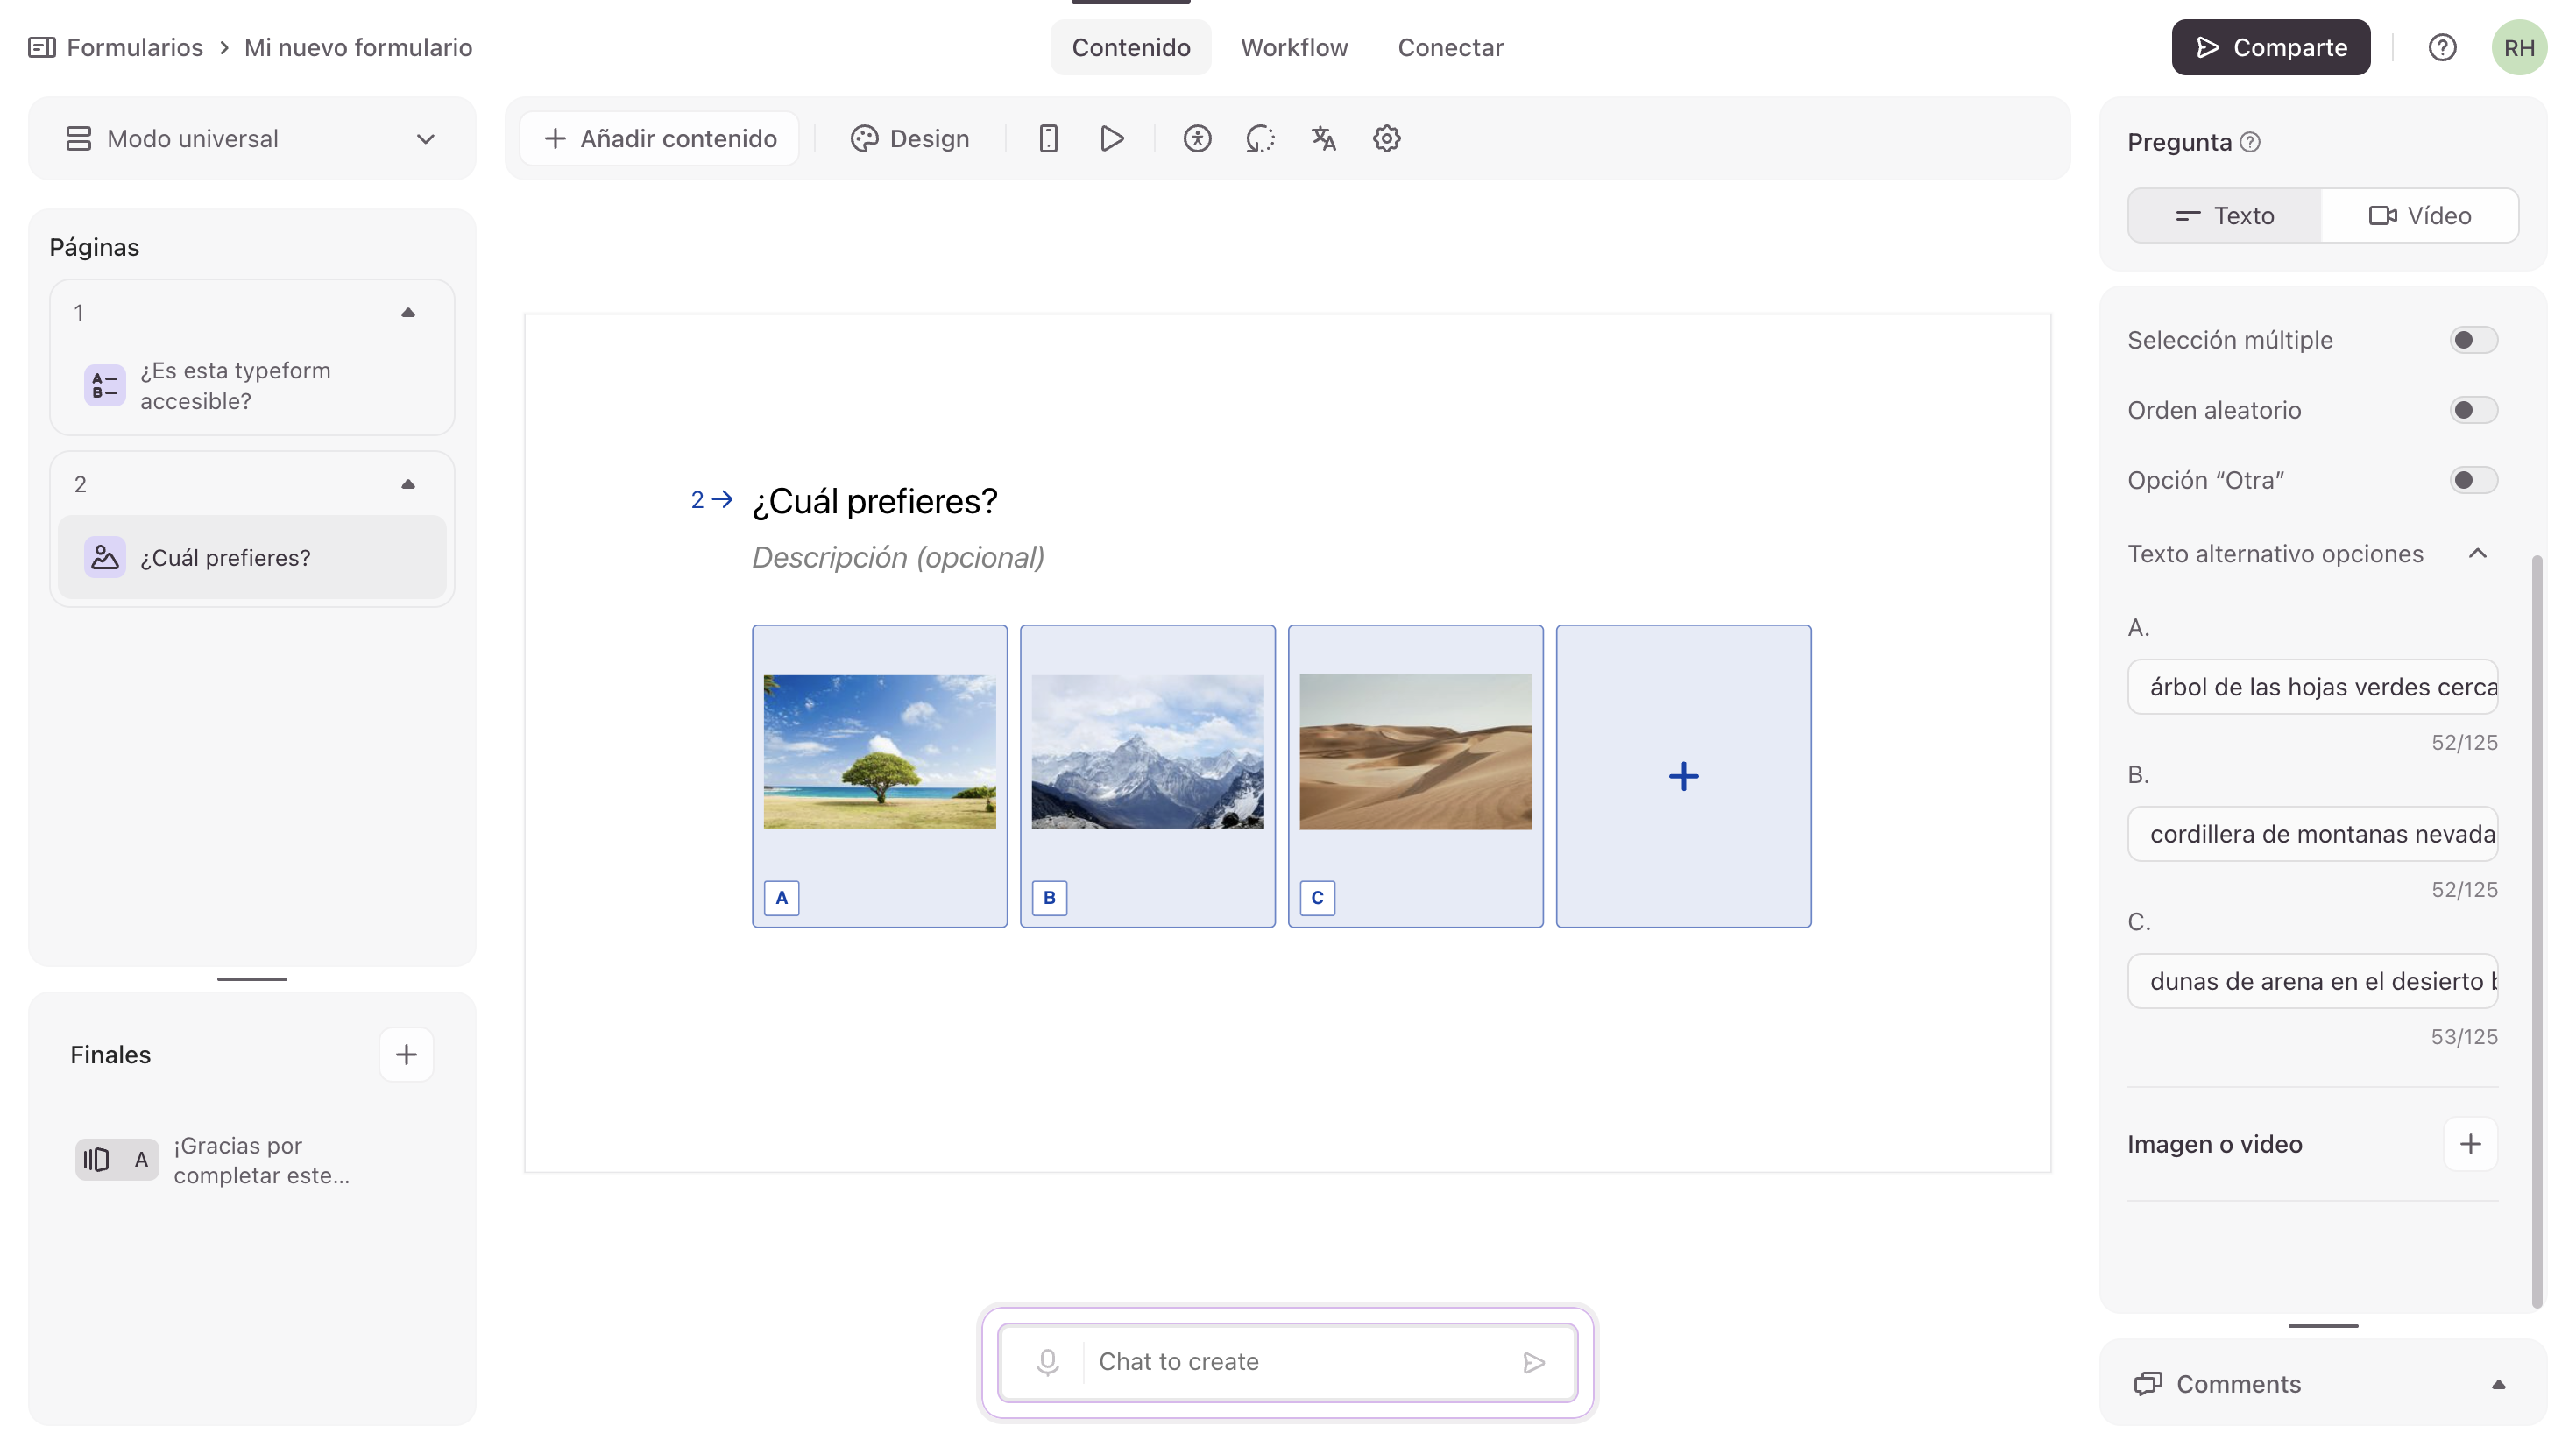Add image or video plus icon
The height and width of the screenshot is (1454, 2576).
coord(2470,1143)
